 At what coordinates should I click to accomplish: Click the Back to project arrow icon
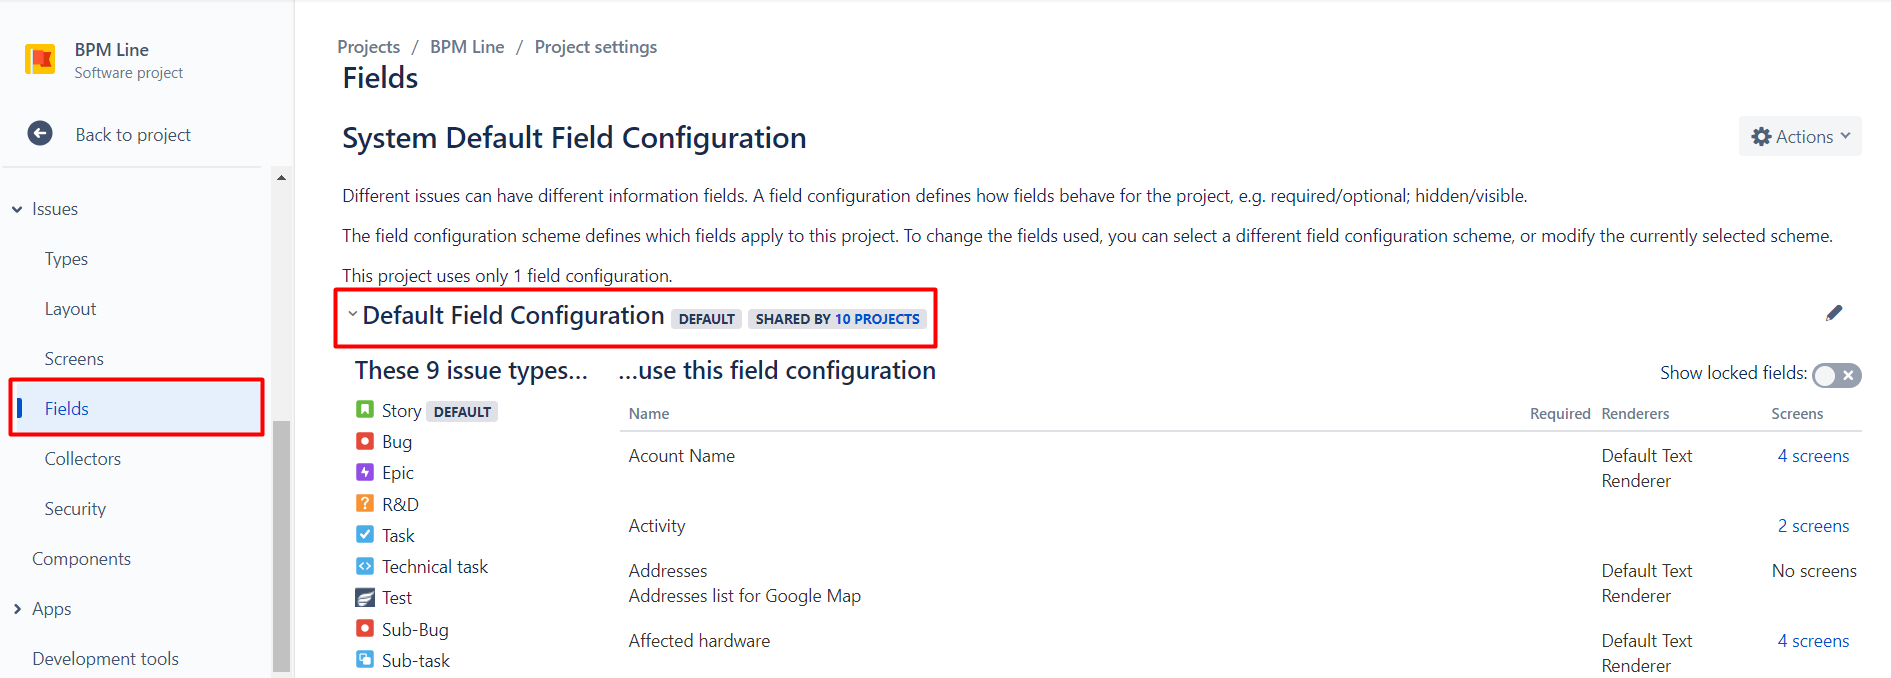pyautogui.click(x=40, y=134)
